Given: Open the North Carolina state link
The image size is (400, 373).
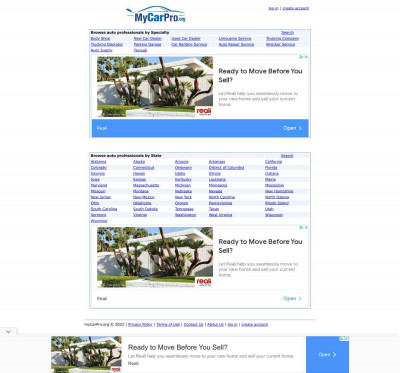Looking at the screenshot, I should coord(222,197).
